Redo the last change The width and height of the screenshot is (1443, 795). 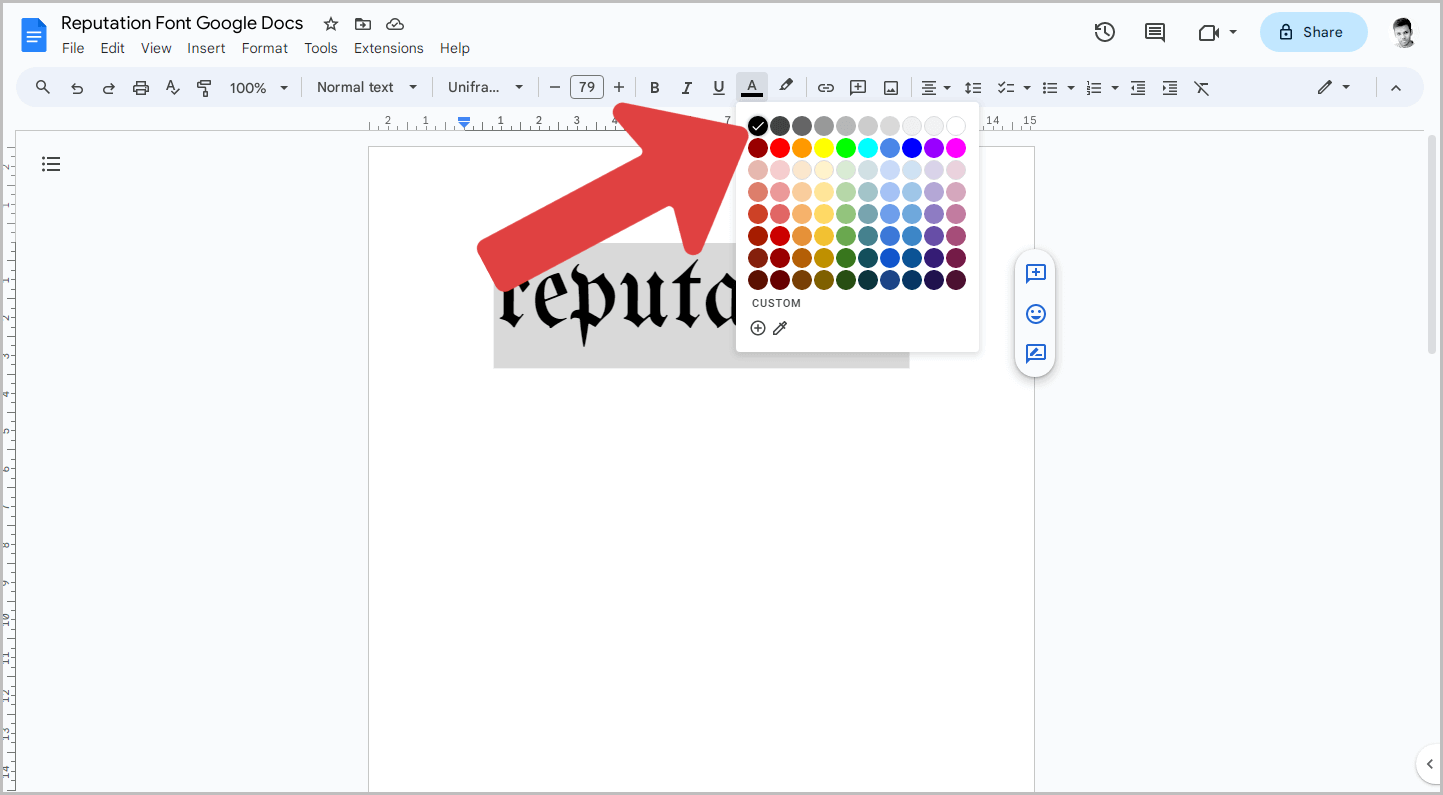pos(108,87)
